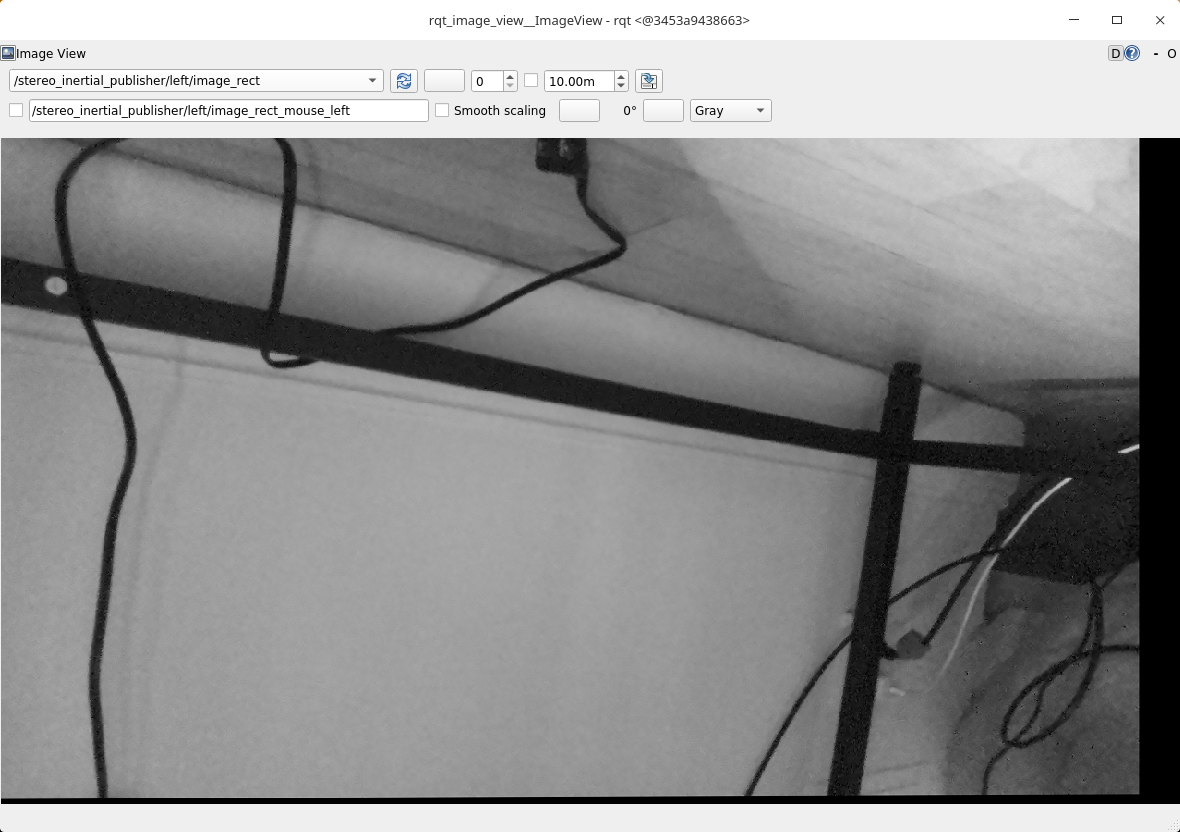Click into the 0 spinbox number field
This screenshot has width=1180, height=832.
(x=488, y=80)
